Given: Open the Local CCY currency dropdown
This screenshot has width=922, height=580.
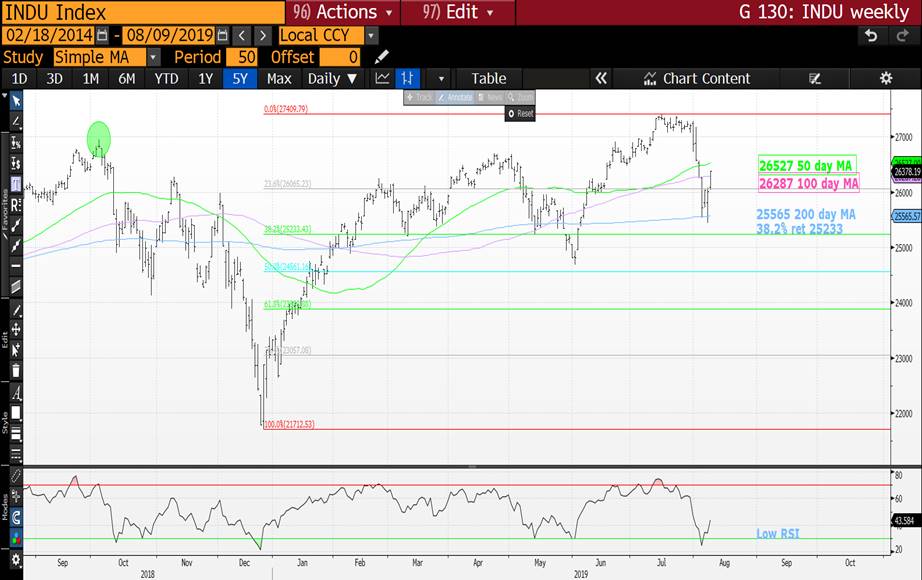Looking at the screenshot, I should click(x=371, y=35).
